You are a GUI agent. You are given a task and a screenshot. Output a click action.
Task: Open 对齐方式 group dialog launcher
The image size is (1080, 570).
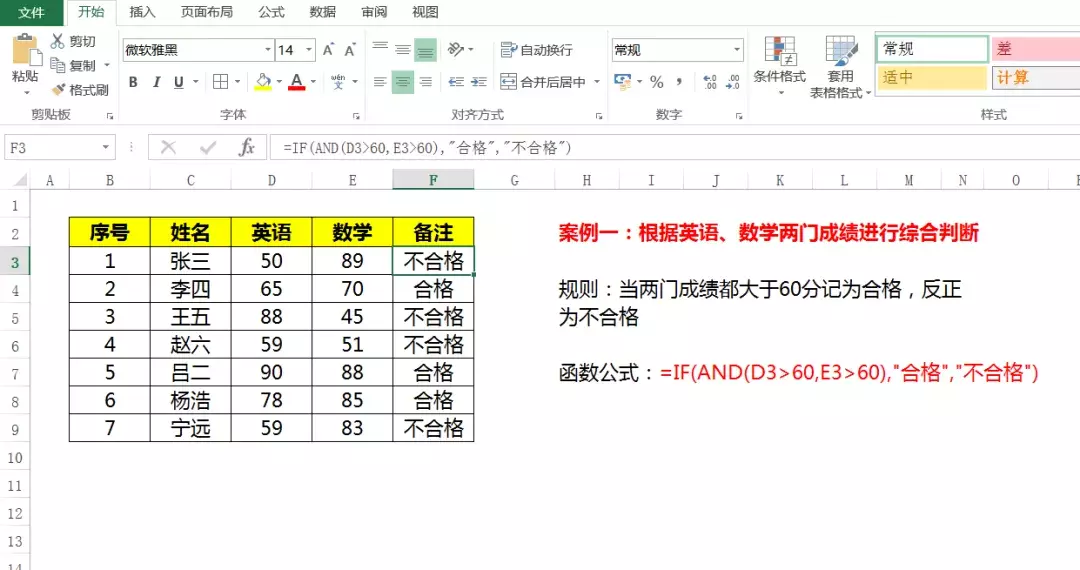point(599,116)
